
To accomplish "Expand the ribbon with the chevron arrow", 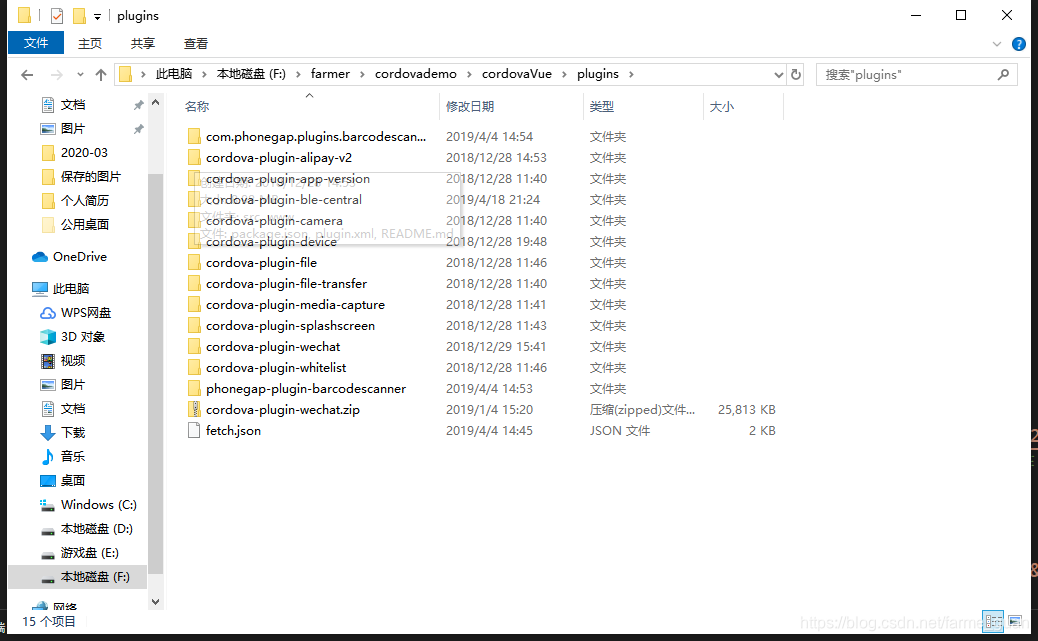I will pos(995,43).
